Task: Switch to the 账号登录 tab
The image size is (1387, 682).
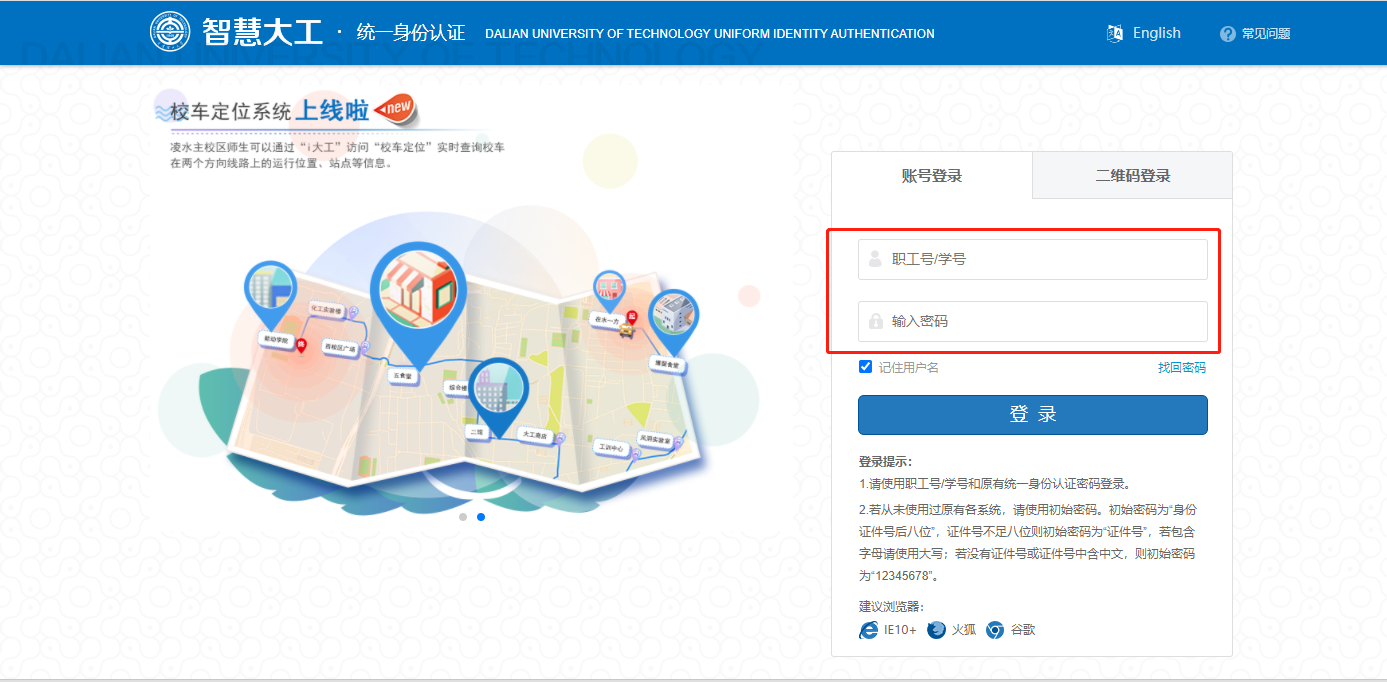Action: coord(931,176)
